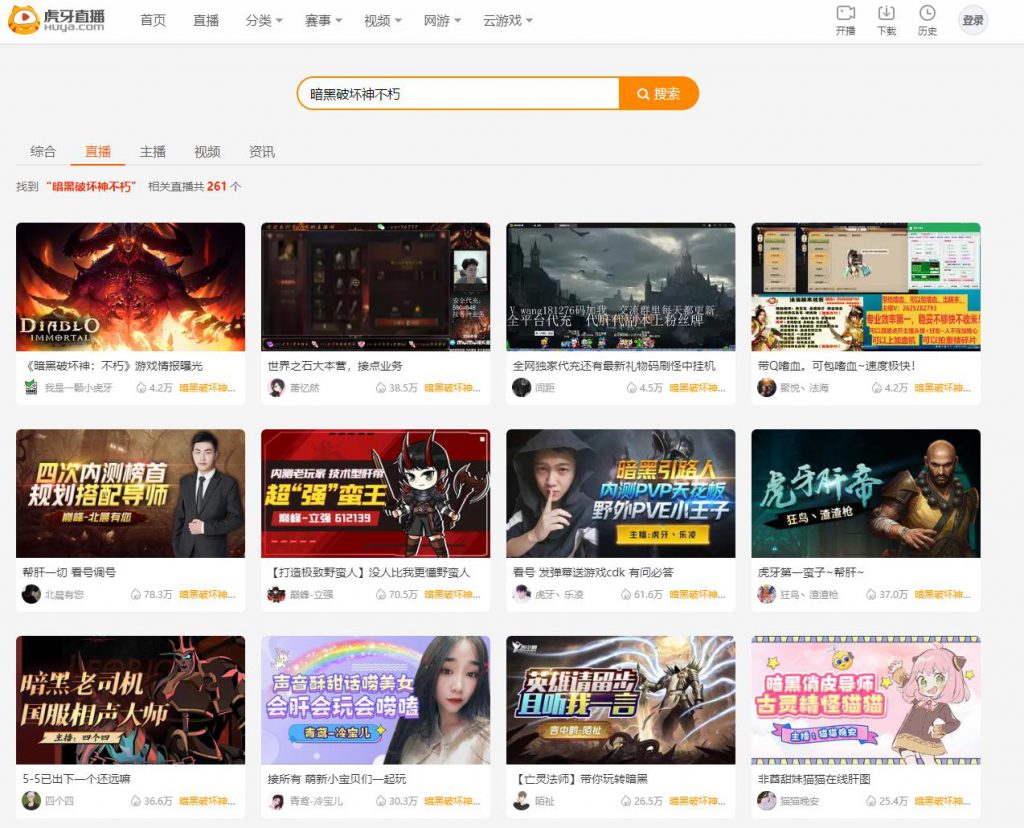Switch to the 主播 results tab
1024x828 pixels.
tap(153, 151)
